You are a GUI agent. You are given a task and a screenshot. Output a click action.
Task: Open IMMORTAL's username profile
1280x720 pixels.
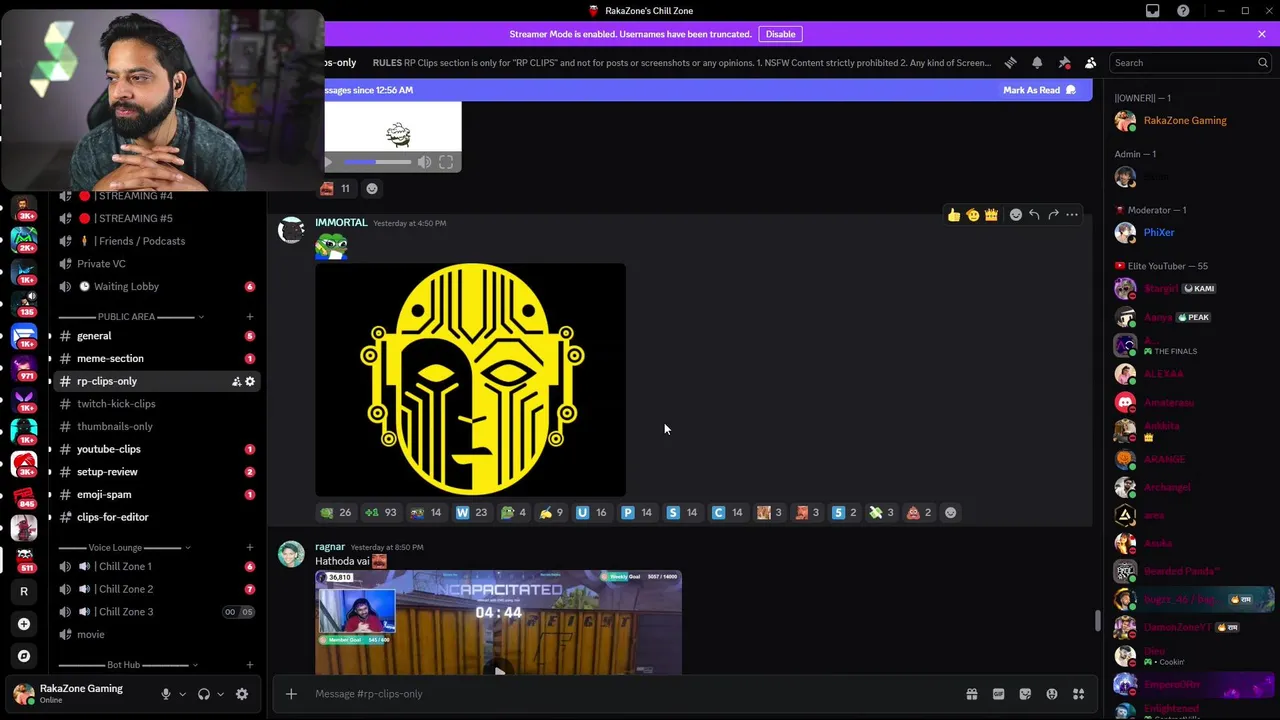tap(341, 223)
